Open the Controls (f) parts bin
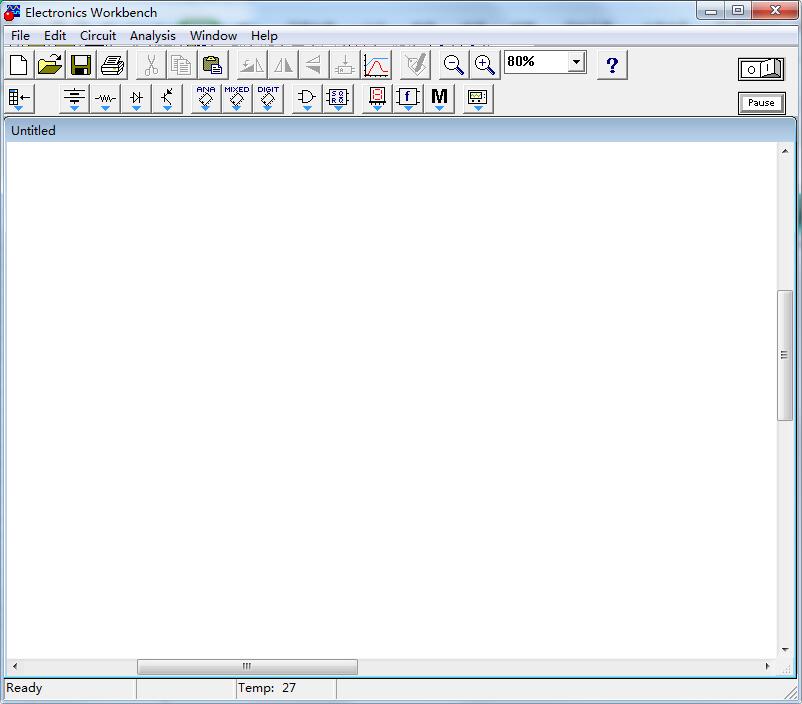This screenshot has height=704, width=802. click(408, 99)
